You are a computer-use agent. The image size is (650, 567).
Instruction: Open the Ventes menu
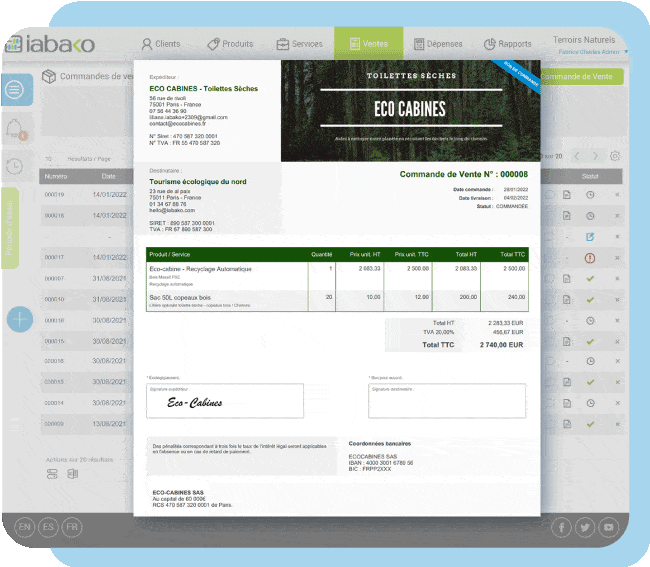(x=369, y=44)
